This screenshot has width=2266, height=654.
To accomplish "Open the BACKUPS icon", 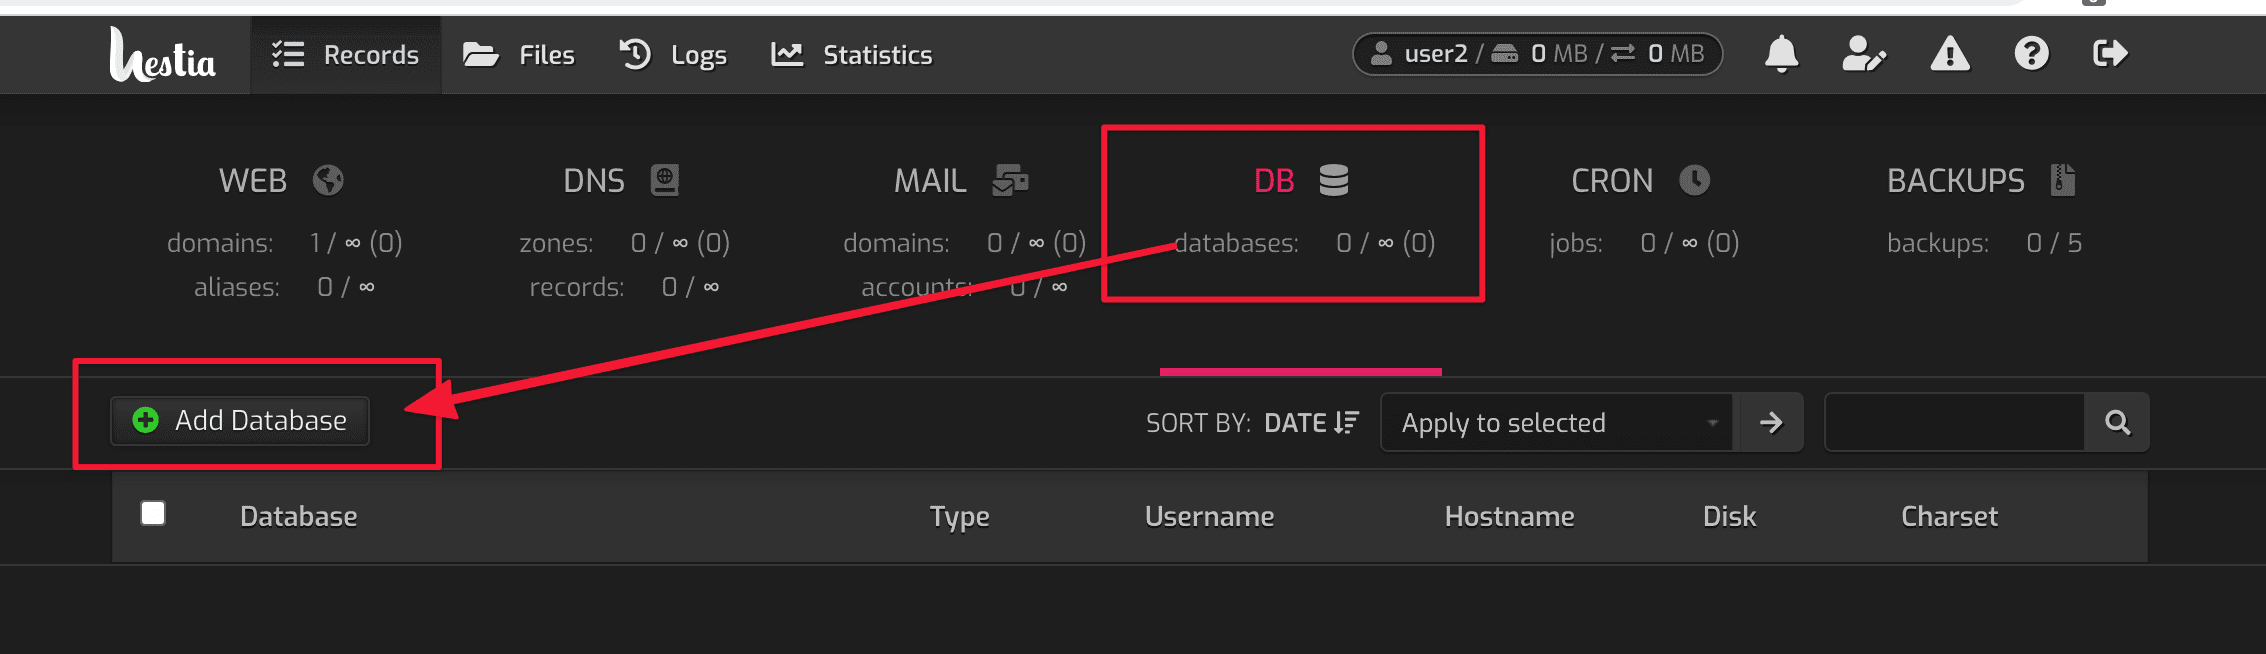I will point(2061,181).
